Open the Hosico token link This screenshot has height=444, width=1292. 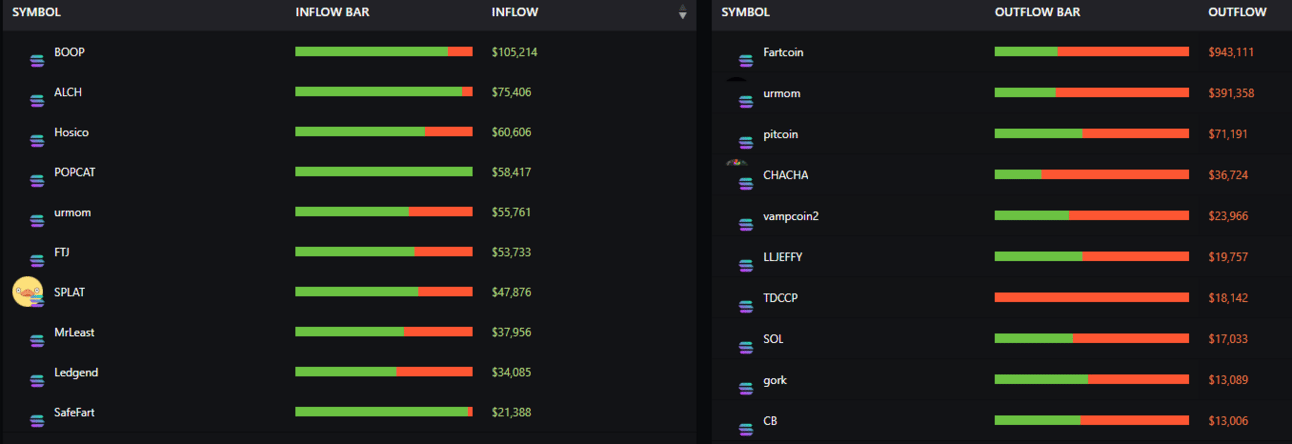pos(70,132)
